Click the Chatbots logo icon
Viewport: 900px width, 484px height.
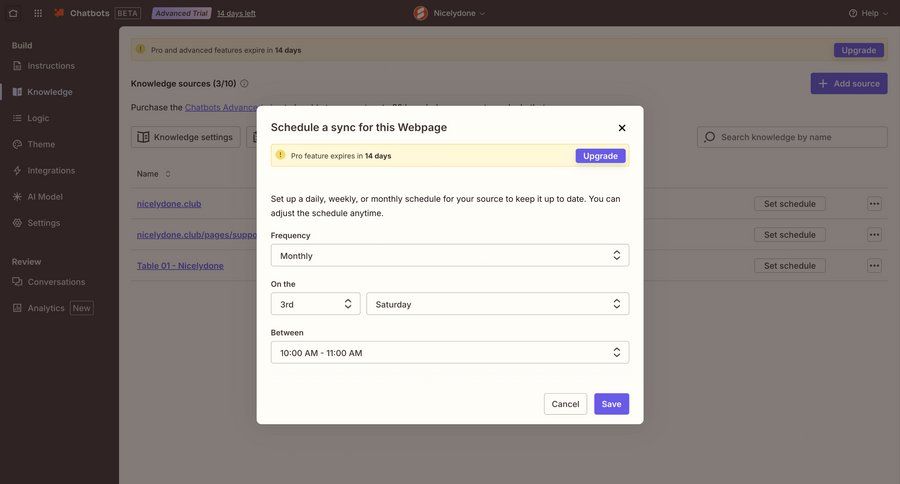click(59, 13)
